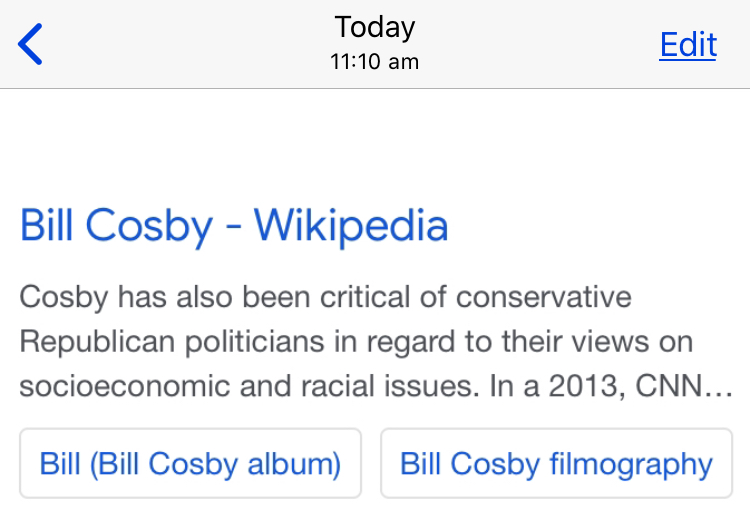Click the snippet line starting 'Republican politicians'
The image size is (750, 517).
click(x=356, y=342)
